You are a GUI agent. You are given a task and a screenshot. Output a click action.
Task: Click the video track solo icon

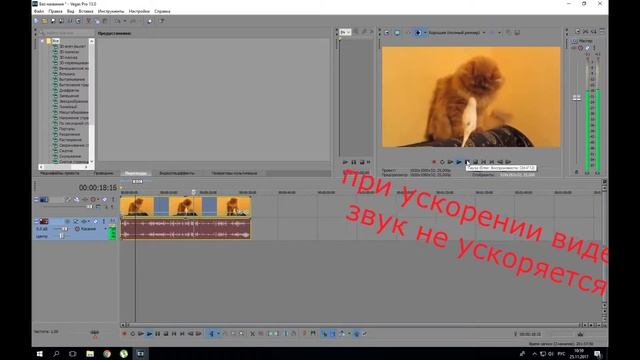point(113,199)
